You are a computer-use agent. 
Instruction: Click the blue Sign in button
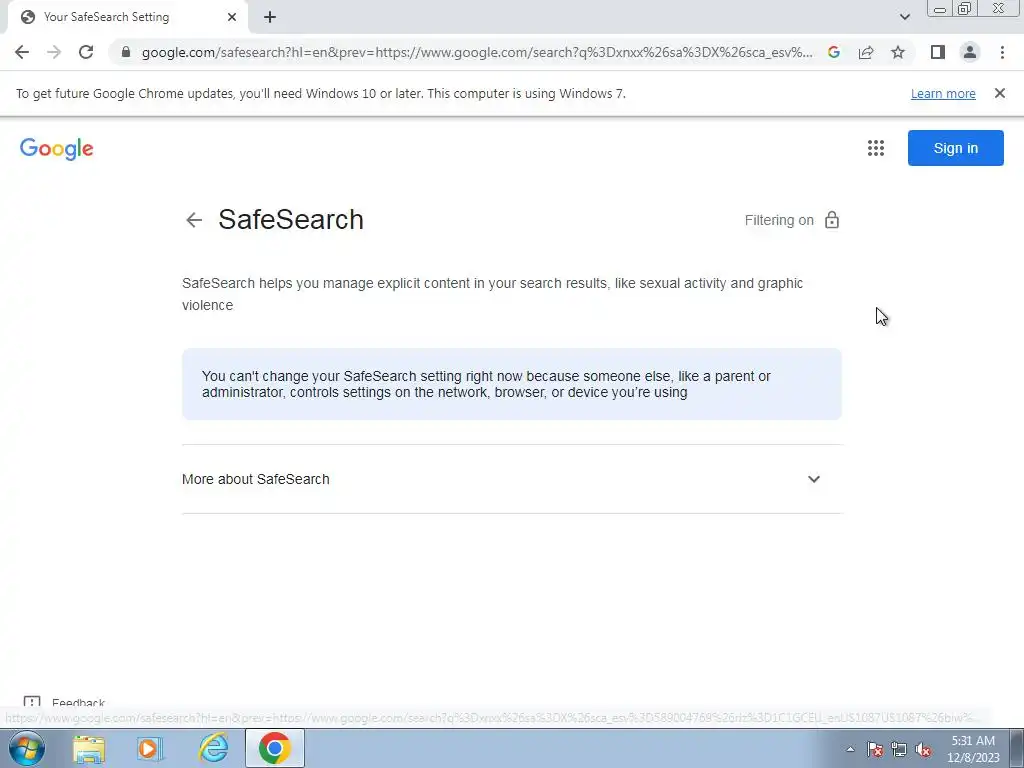pos(955,148)
